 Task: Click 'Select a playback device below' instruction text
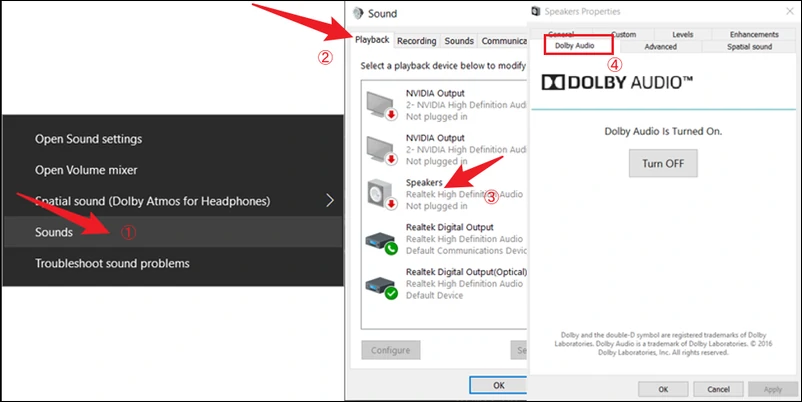[443, 66]
